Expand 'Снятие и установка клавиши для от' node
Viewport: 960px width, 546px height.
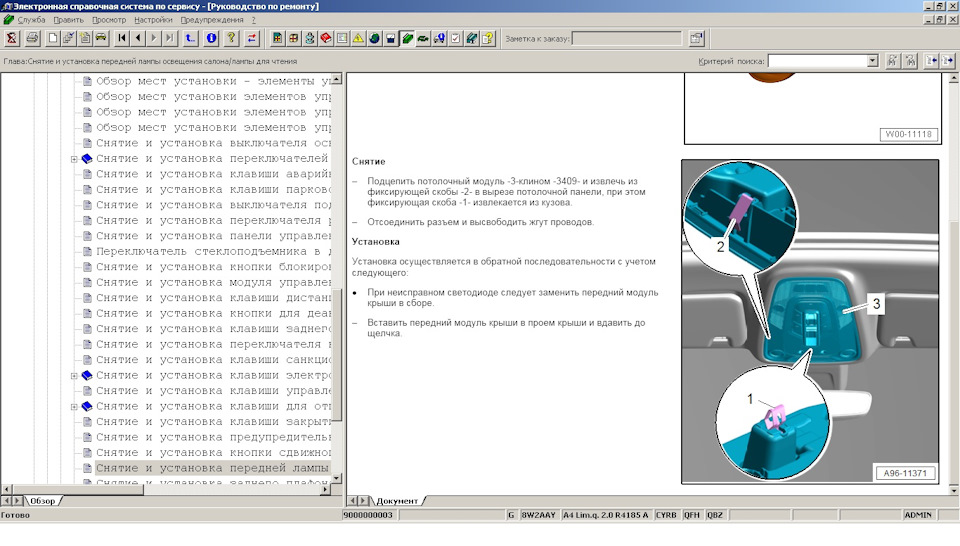74,406
